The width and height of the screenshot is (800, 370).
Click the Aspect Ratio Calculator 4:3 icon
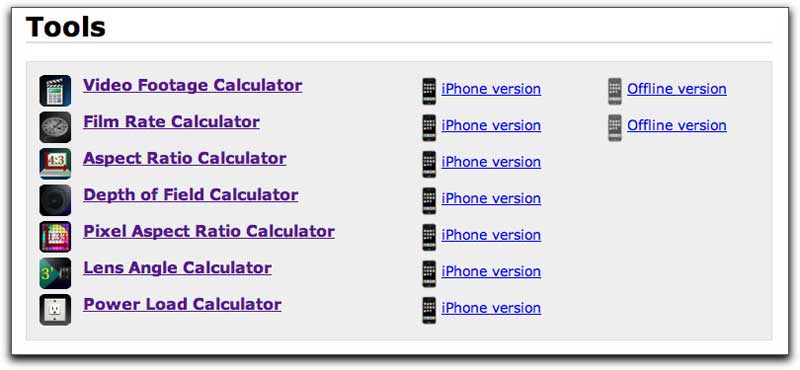(55, 164)
